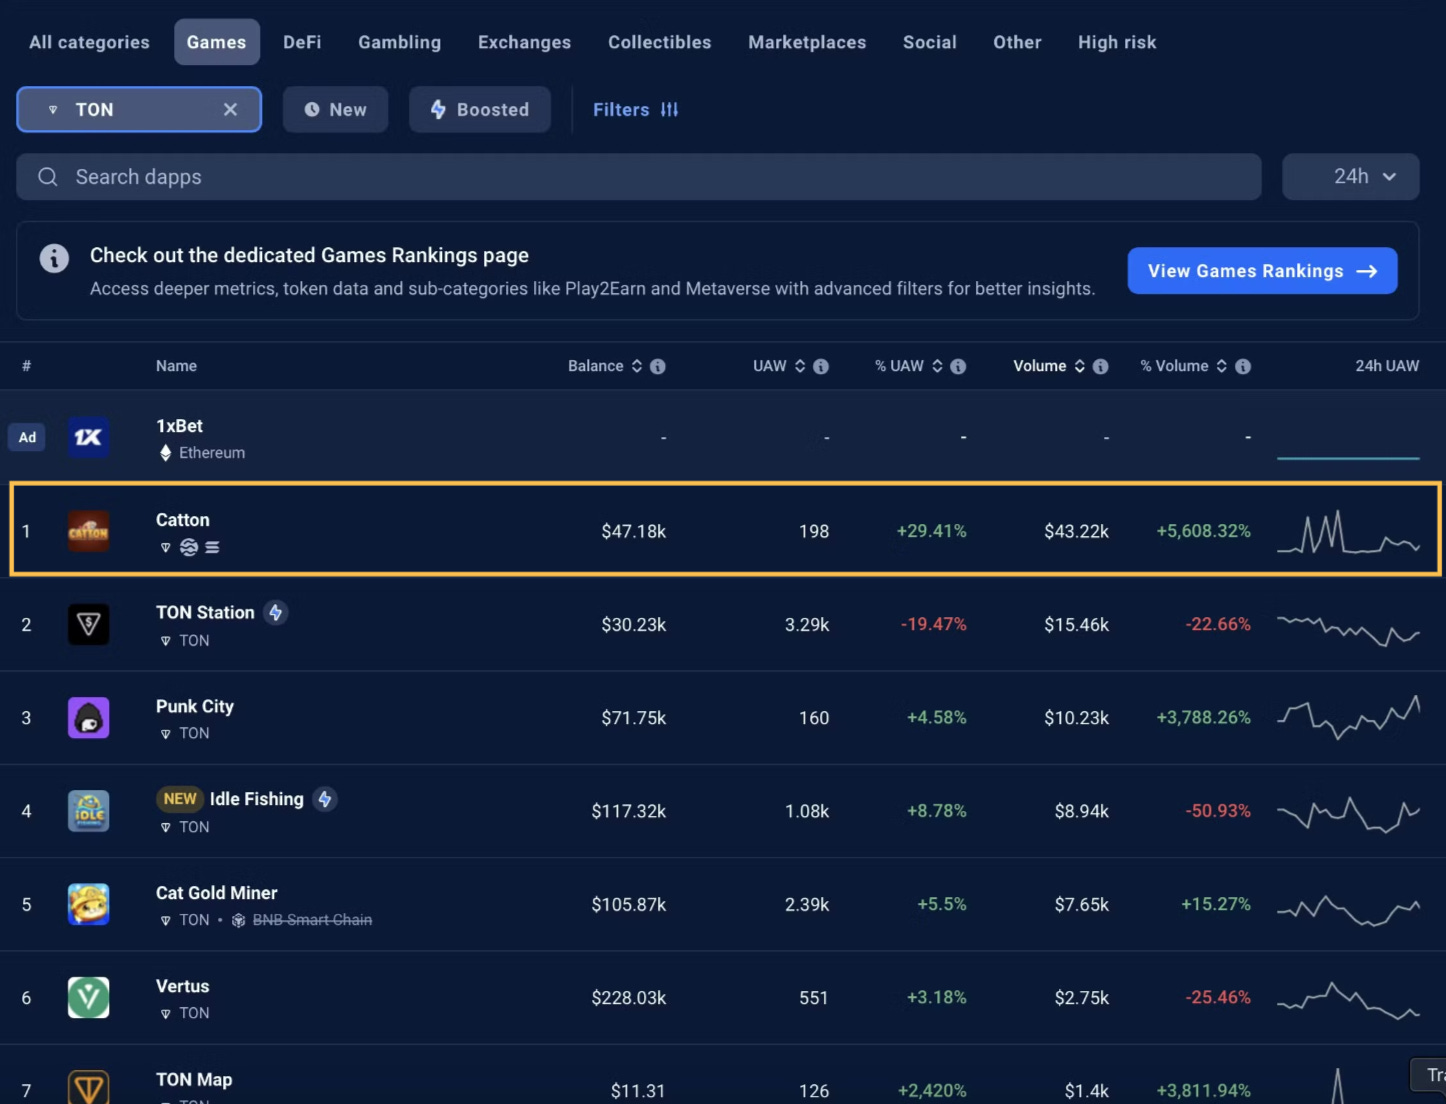The image size is (1446, 1104).
Task: Open the Filters panel
Action: click(x=635, y=110)
